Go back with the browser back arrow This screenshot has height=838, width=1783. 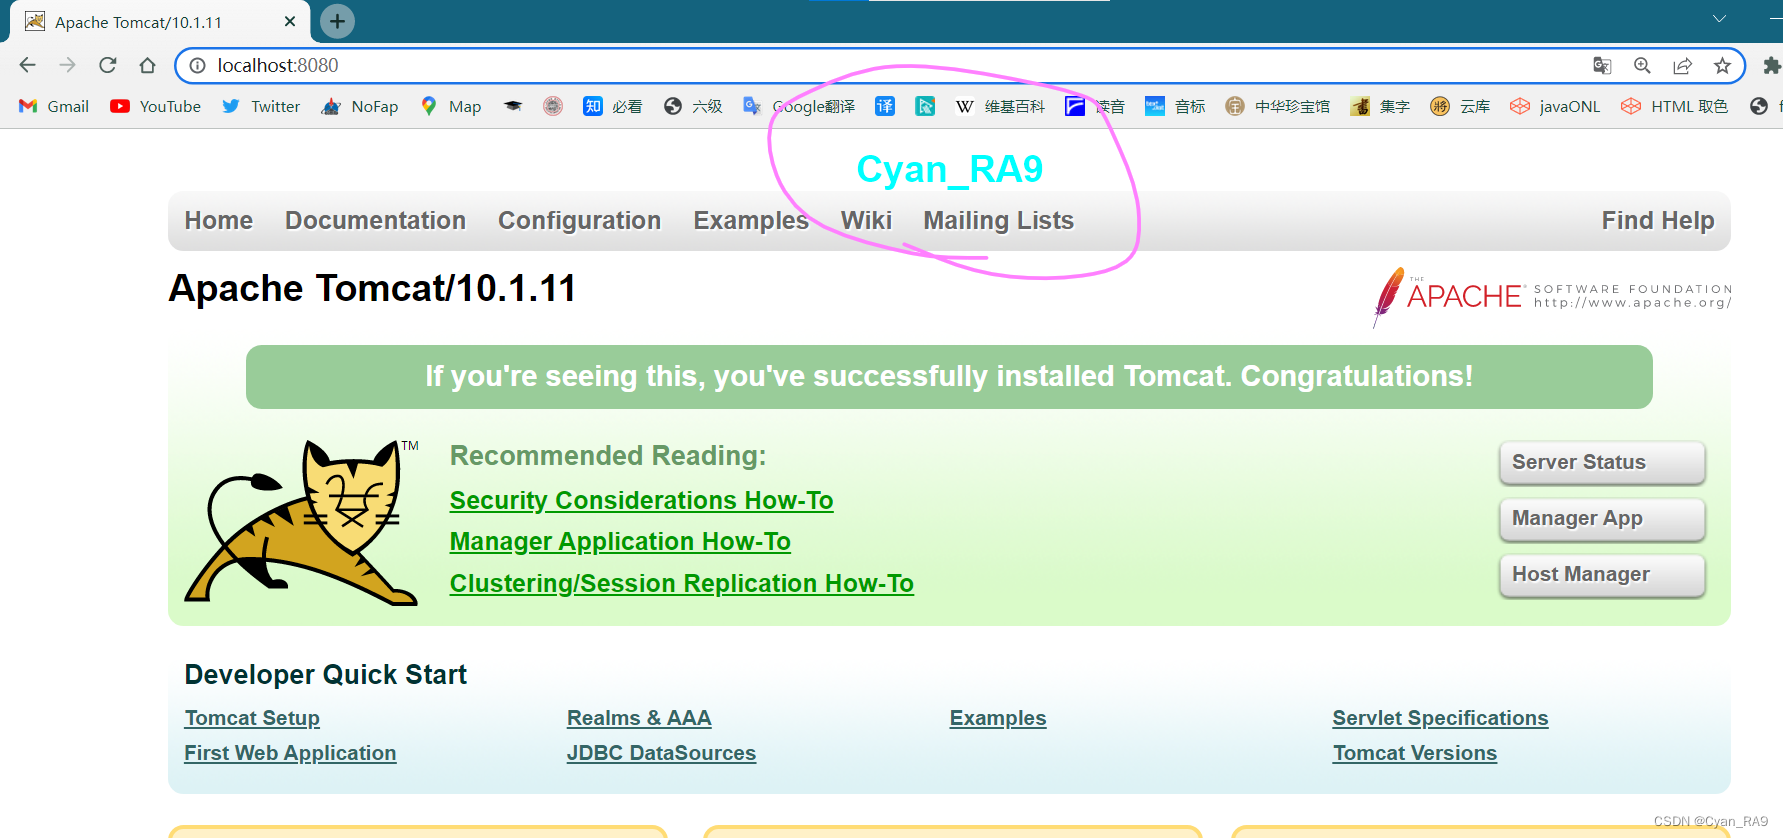(27, 65)
